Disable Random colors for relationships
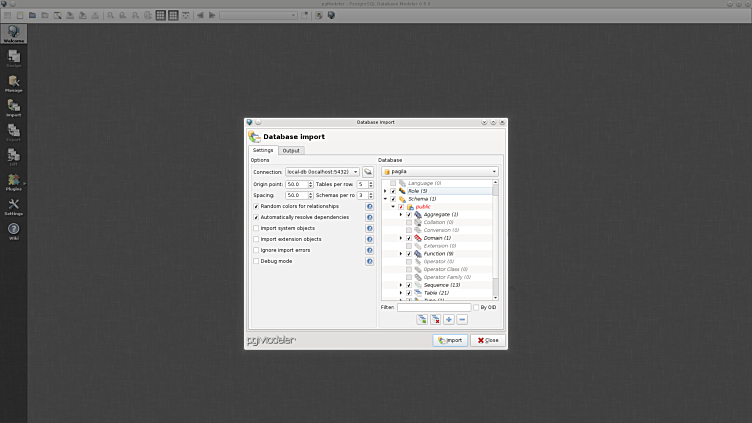The height and width of the screenshot is (423, 752). point(256,206)
